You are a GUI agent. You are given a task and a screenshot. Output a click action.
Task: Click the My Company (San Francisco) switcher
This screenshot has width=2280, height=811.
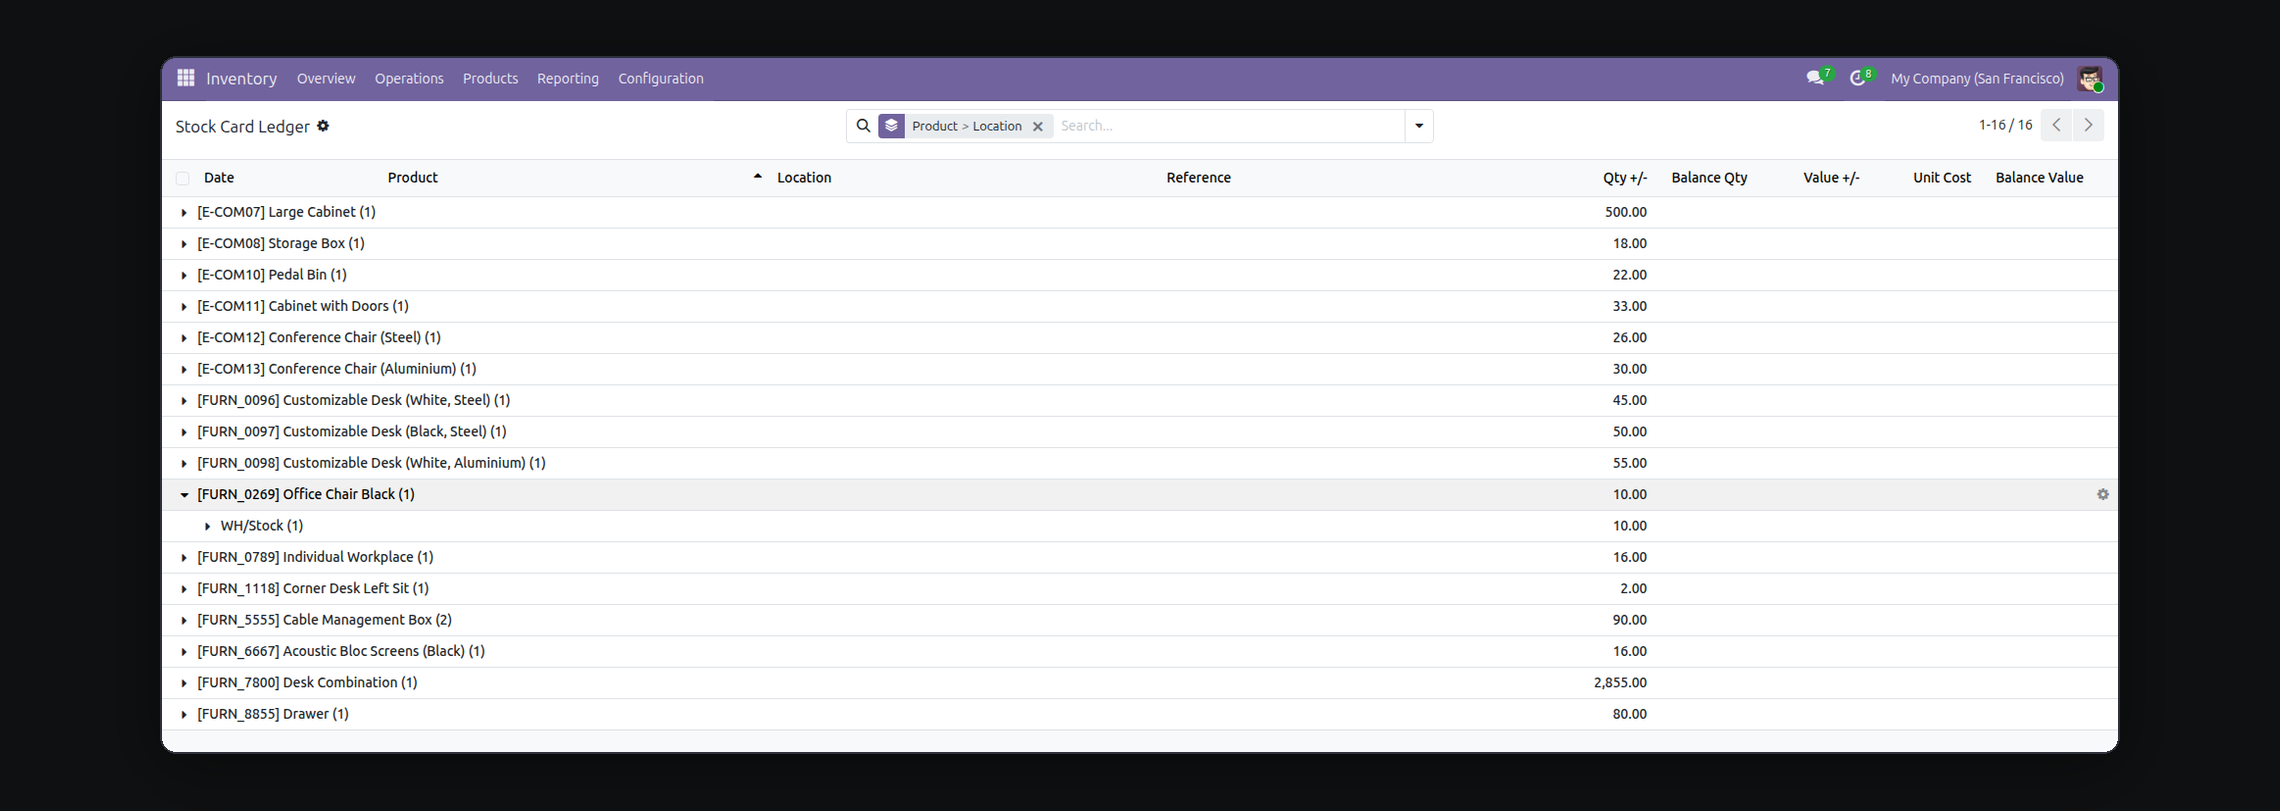tap(1977, 78)
